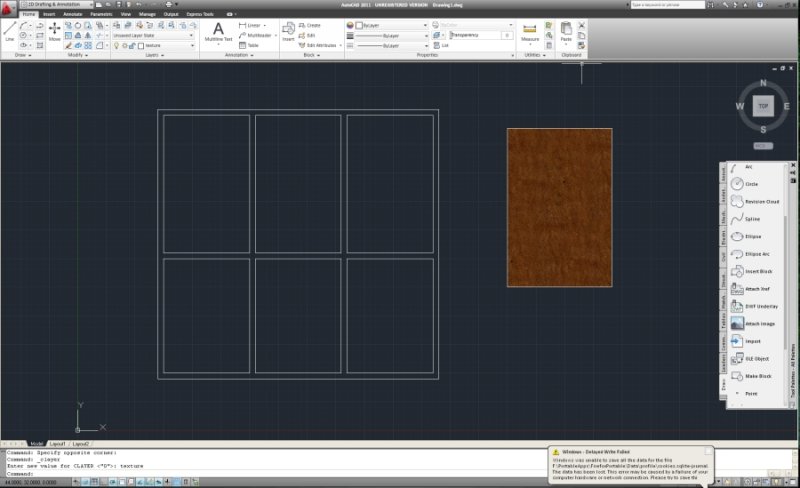Click the Delayed Write Failed notification balloon

click(x=631, y=465)
